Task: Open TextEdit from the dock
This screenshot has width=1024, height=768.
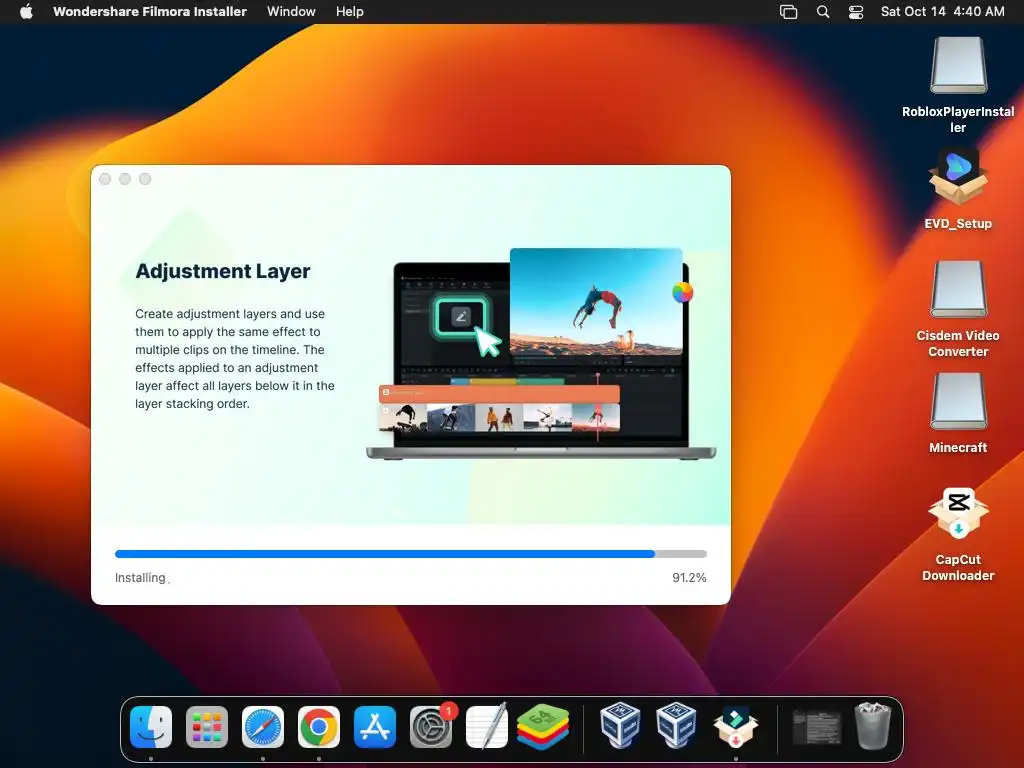Action: pyautogui.click(x=487, y=727)
